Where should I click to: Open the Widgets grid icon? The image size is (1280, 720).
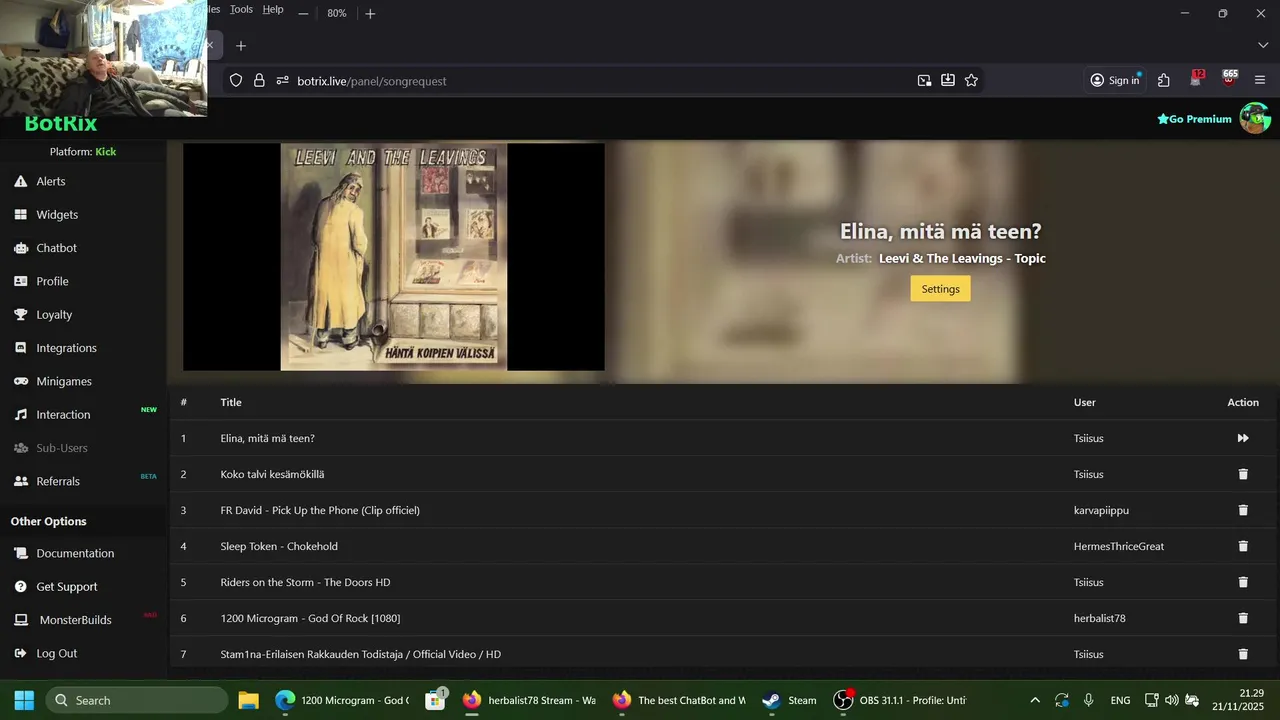coord(20,214)
